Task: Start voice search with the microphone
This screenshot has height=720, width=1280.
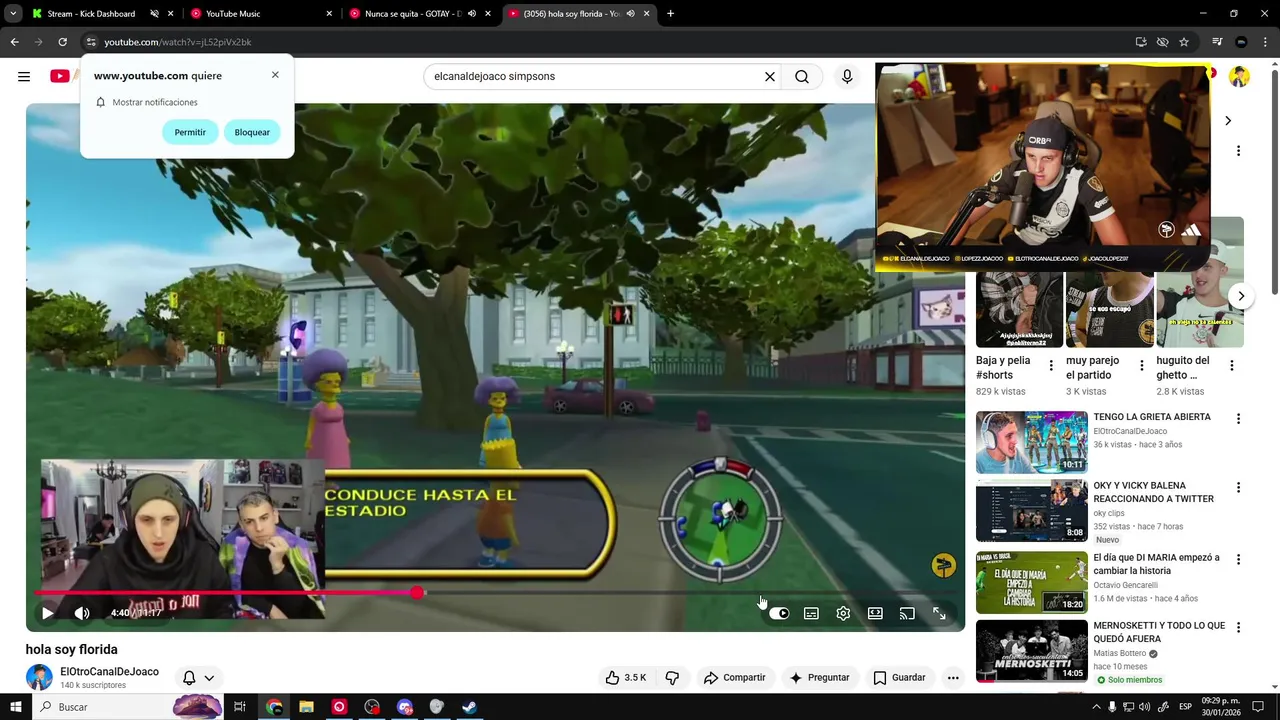Action: (x=847, y=76)
